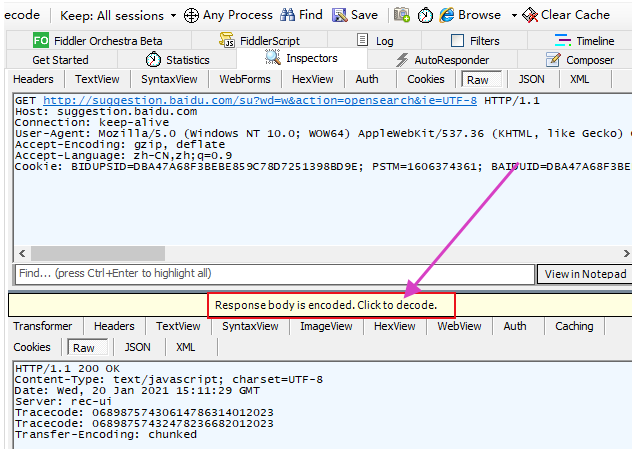Click the Log document icon

pos(362,40)
